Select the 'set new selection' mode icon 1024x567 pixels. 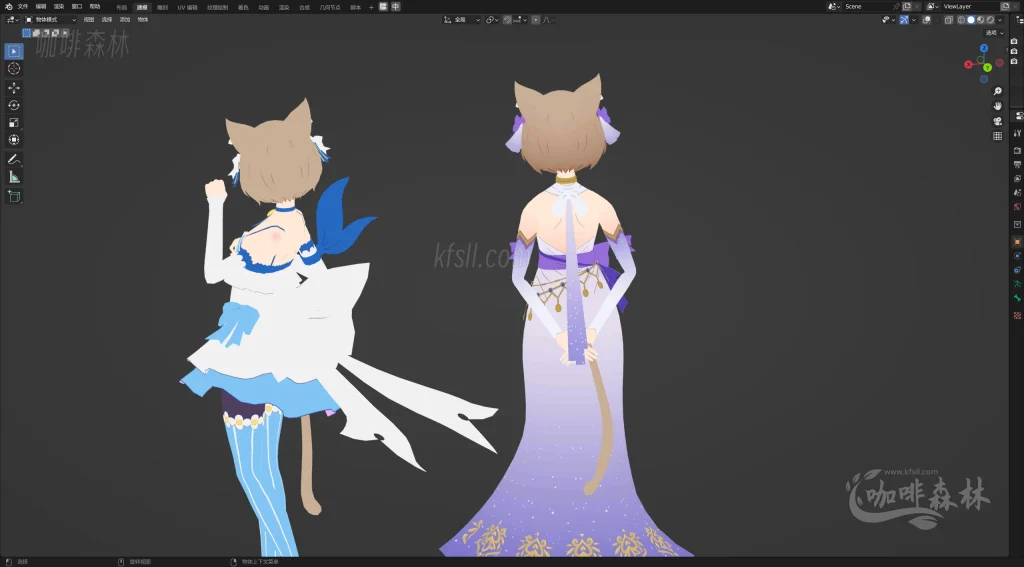(x=27, y=33)
